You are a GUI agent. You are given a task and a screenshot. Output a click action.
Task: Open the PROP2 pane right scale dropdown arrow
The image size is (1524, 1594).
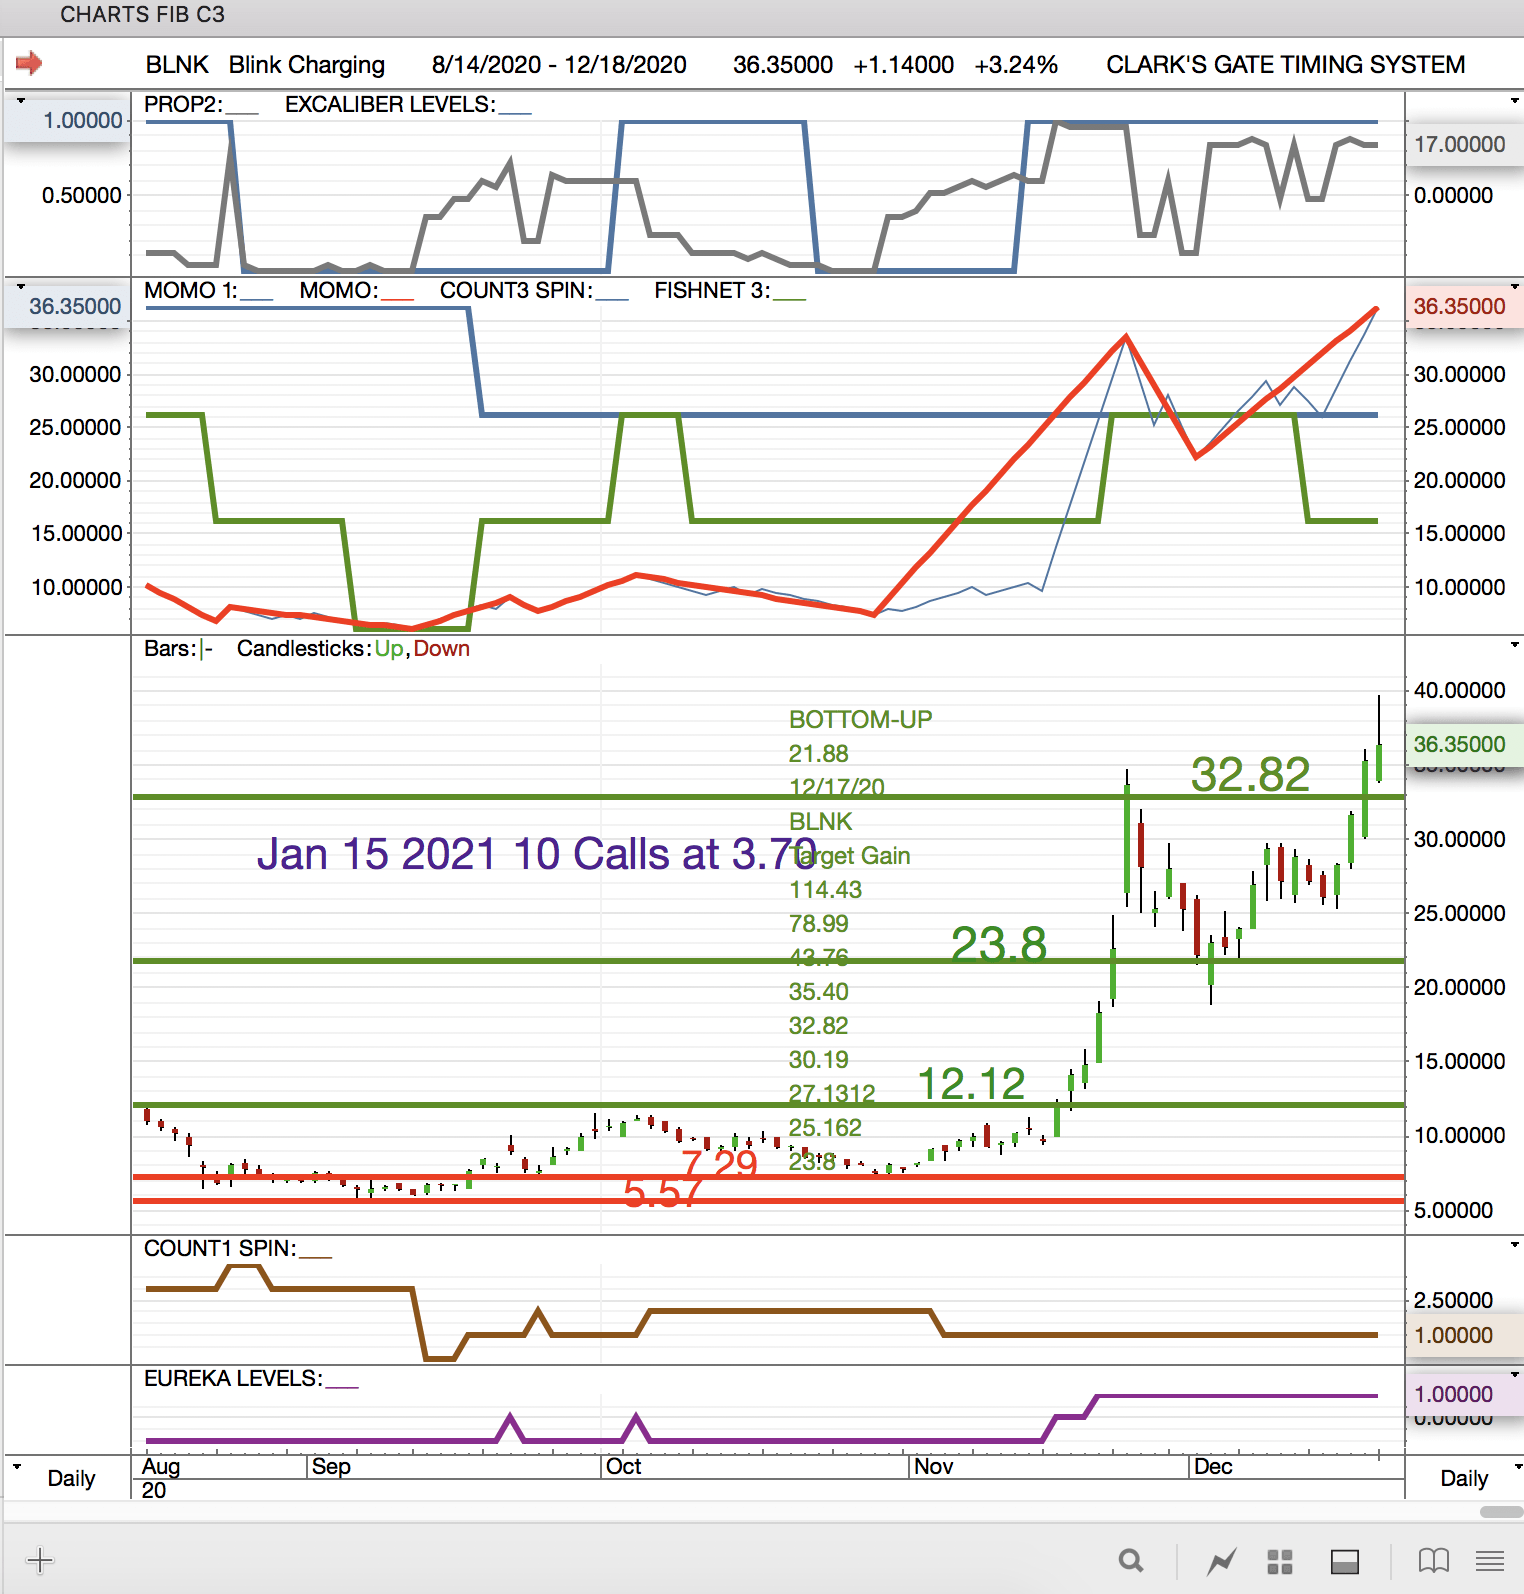[1514, 101]
